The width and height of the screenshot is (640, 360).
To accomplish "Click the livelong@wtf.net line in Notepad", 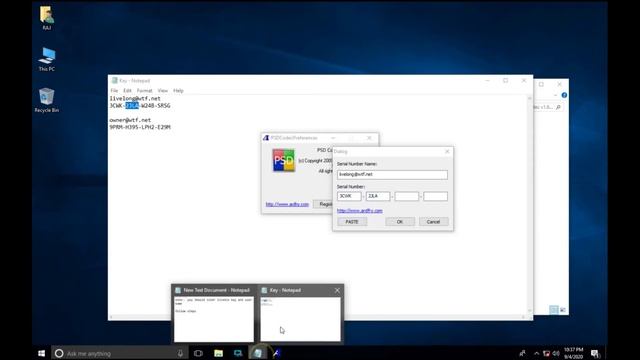I will (135, 98).
